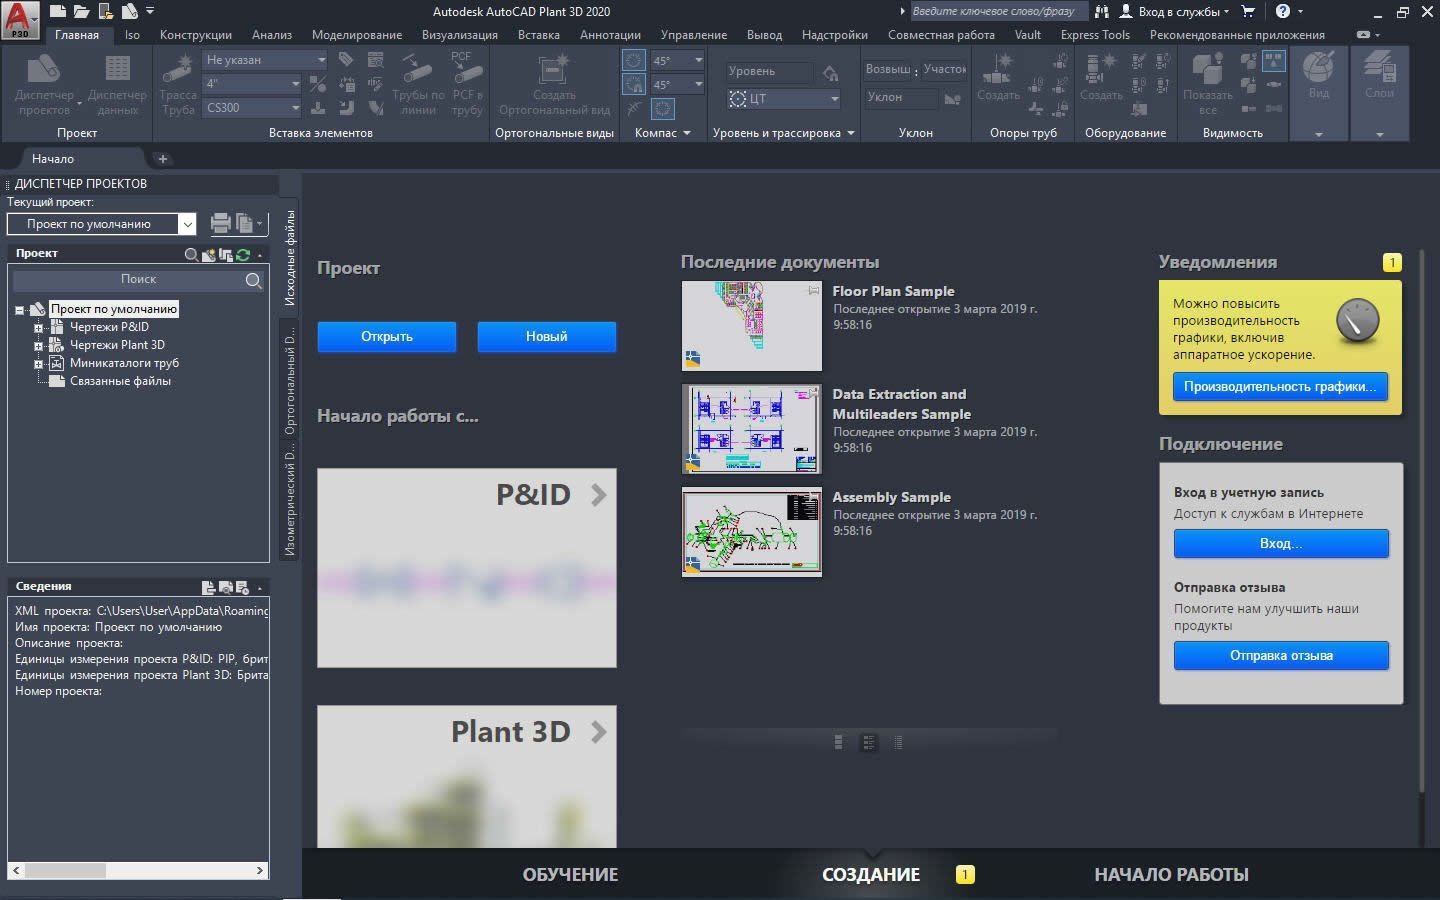Open the CS300 spec dropdown
This screenshot has width=1440, height=900.
tap(253, 108)
